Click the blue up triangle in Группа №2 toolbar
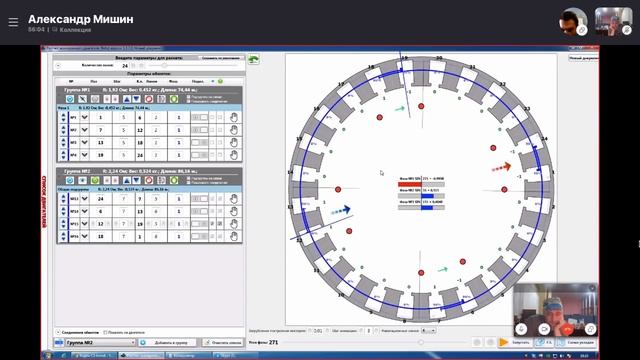Screen dimensions: 640x360 click(x=127, y=180)
